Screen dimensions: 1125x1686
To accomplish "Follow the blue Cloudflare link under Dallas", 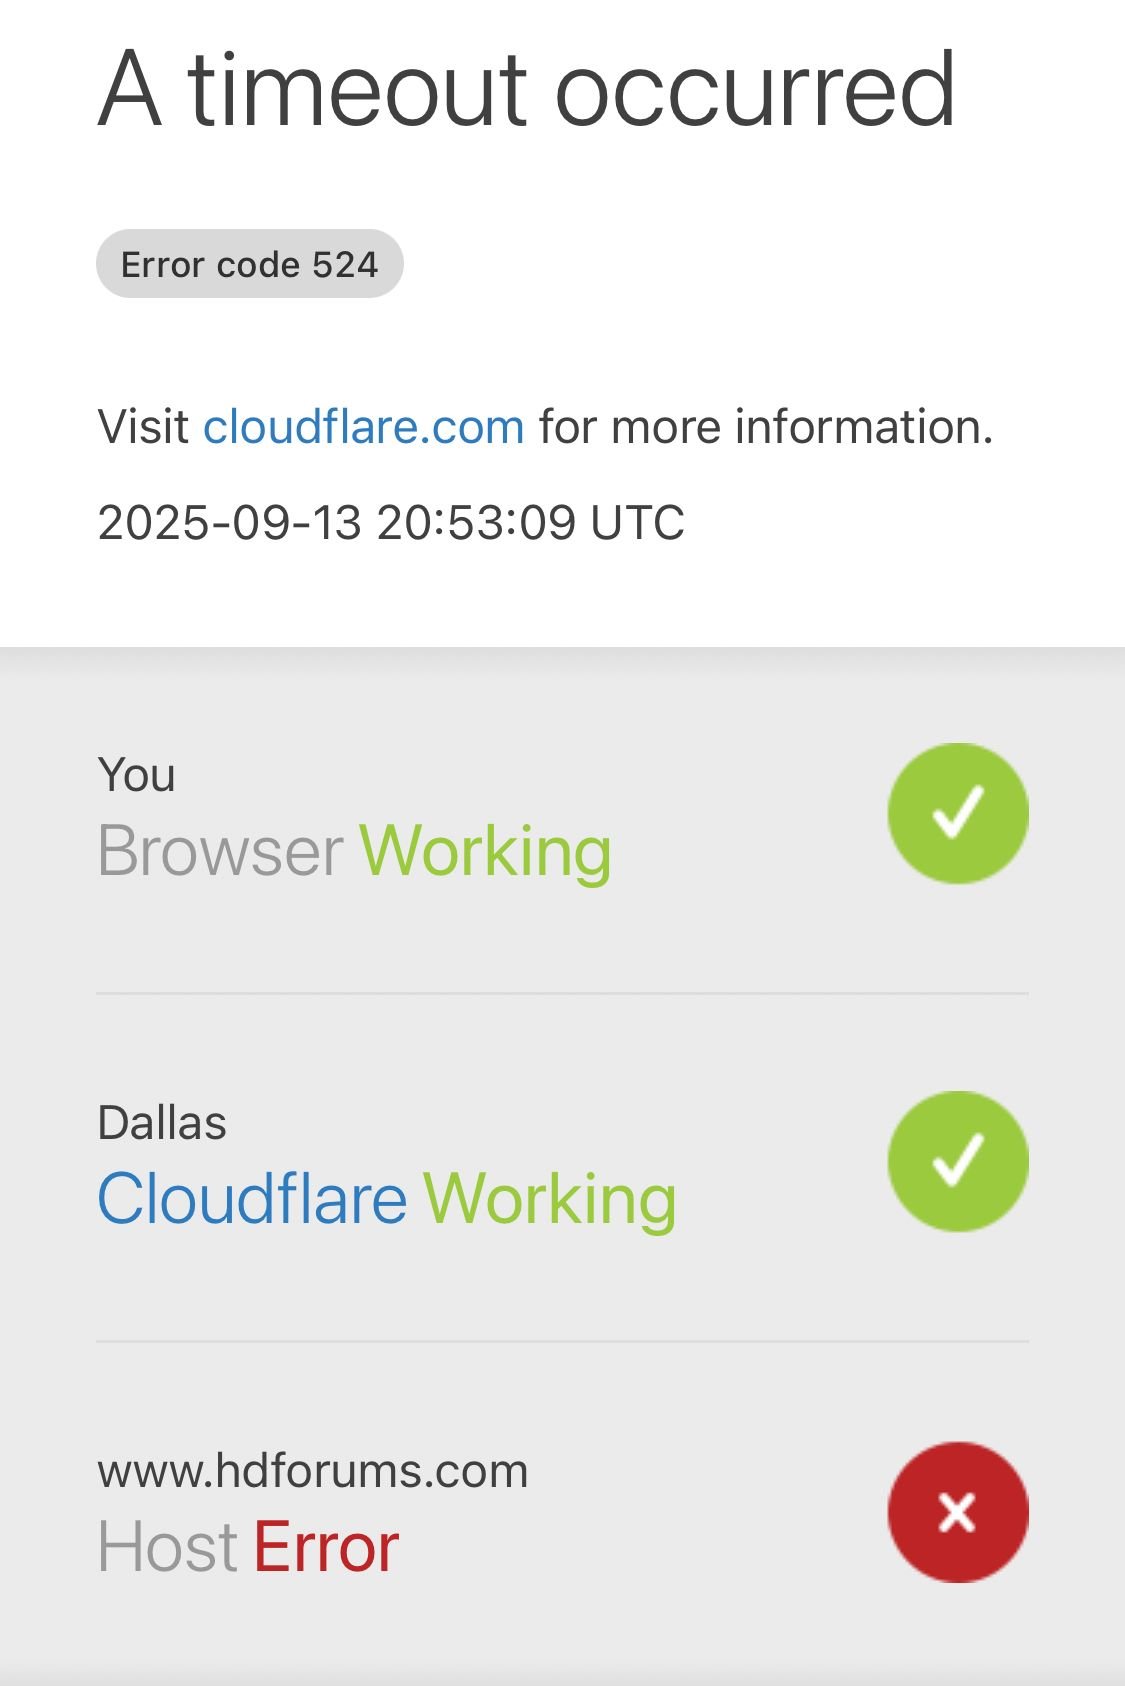I will coord(252,1198).
